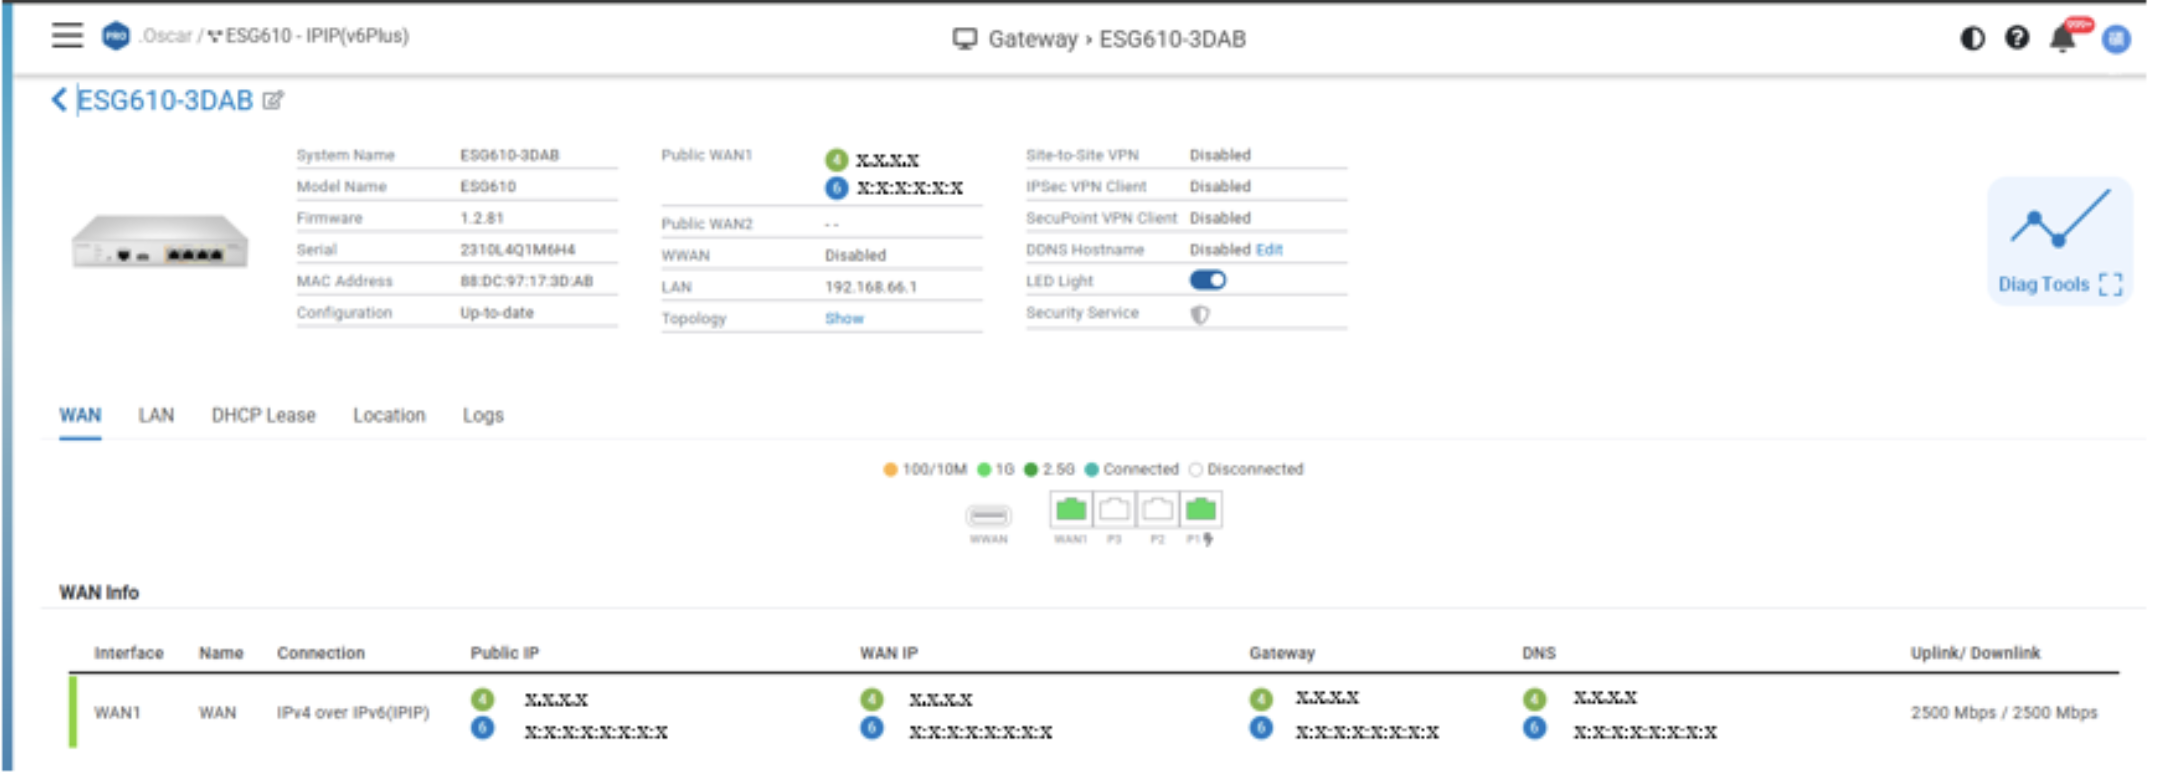Screen dimensions: 2176x780
Task: Open the Logs tab
Action: (483, 415)
